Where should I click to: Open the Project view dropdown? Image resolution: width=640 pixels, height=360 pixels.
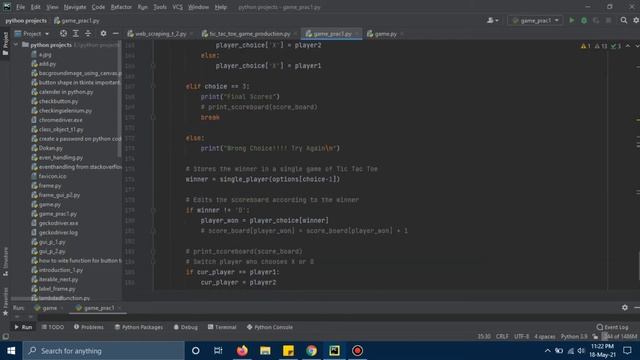32,33
